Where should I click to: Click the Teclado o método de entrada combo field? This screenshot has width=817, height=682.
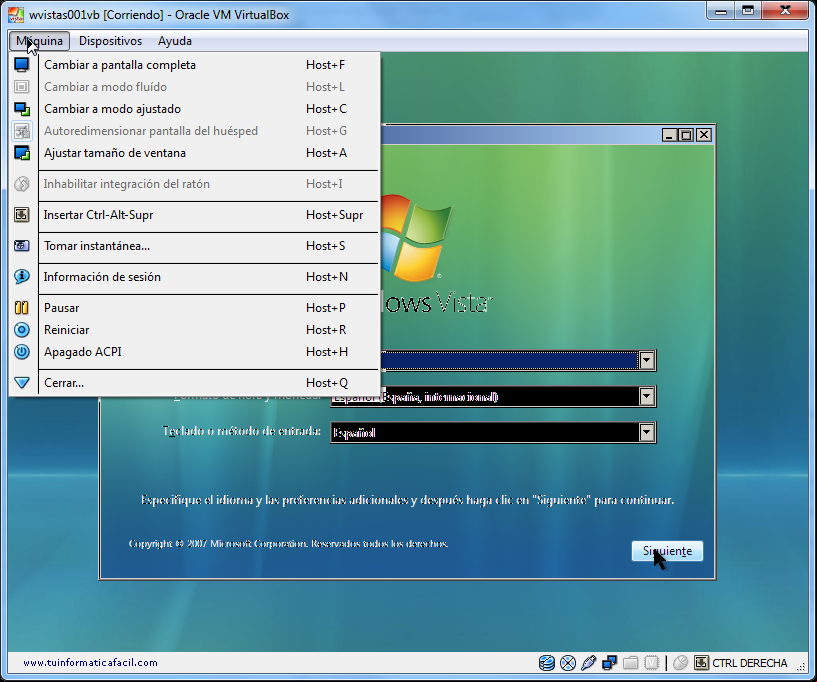(493, 432)
